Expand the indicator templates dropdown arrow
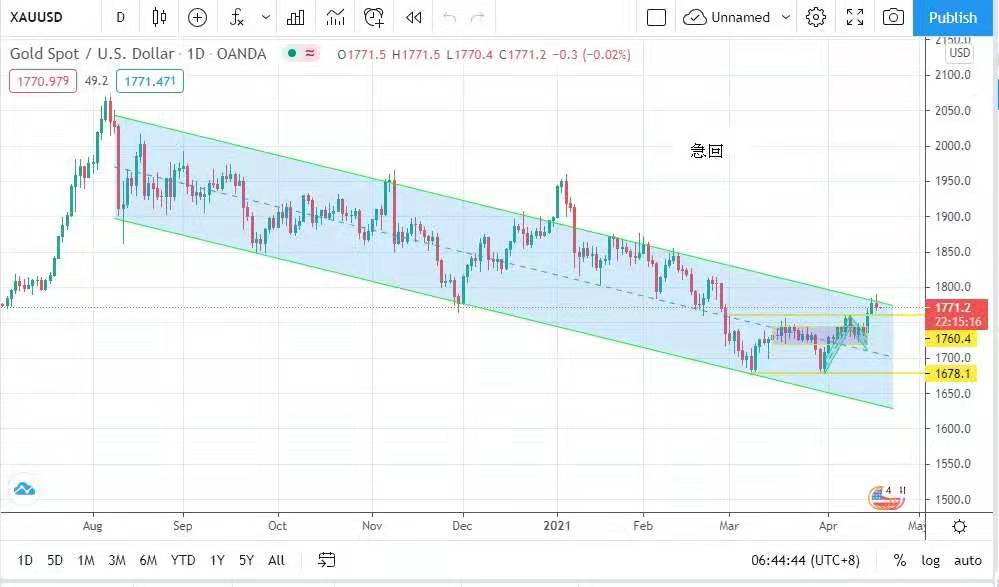This screenshot has height=587, width=999. (x=265, y=17)
